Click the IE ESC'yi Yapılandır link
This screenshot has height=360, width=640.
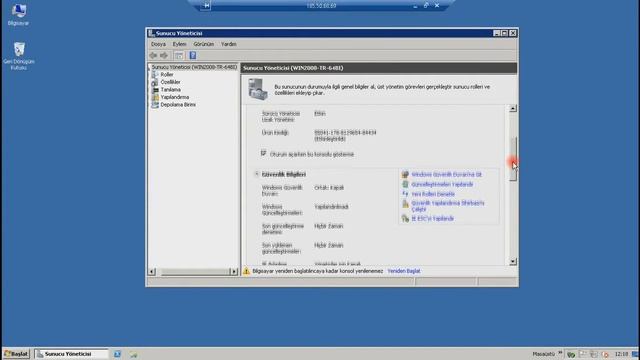click(x=433, y=219)
